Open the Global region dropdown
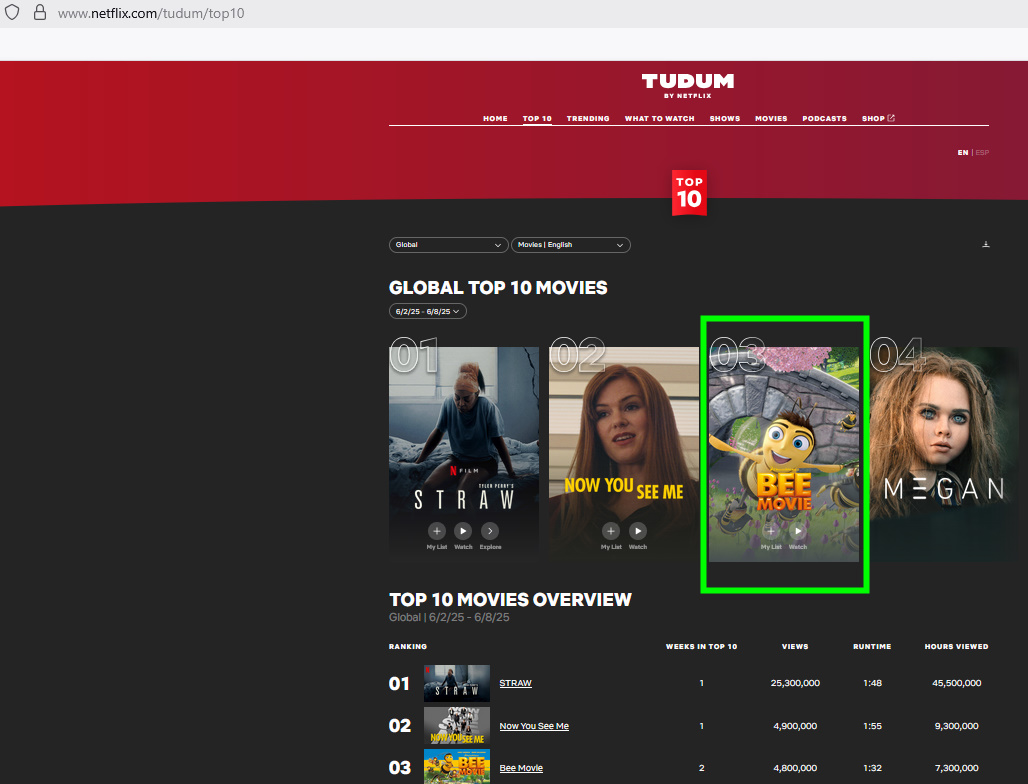1028x784 pixels. click(448, 245)
